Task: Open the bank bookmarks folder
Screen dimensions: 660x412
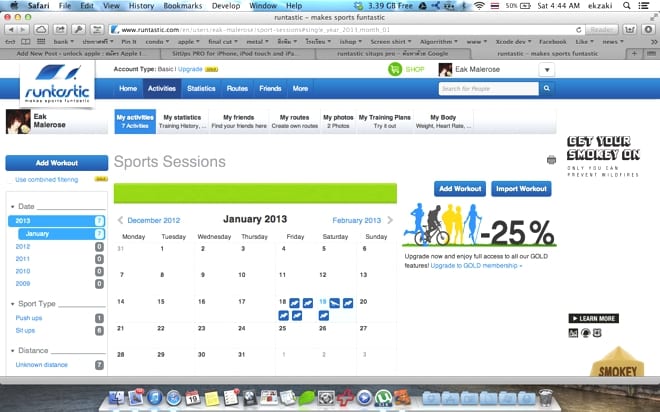Action: pos(63,42)
